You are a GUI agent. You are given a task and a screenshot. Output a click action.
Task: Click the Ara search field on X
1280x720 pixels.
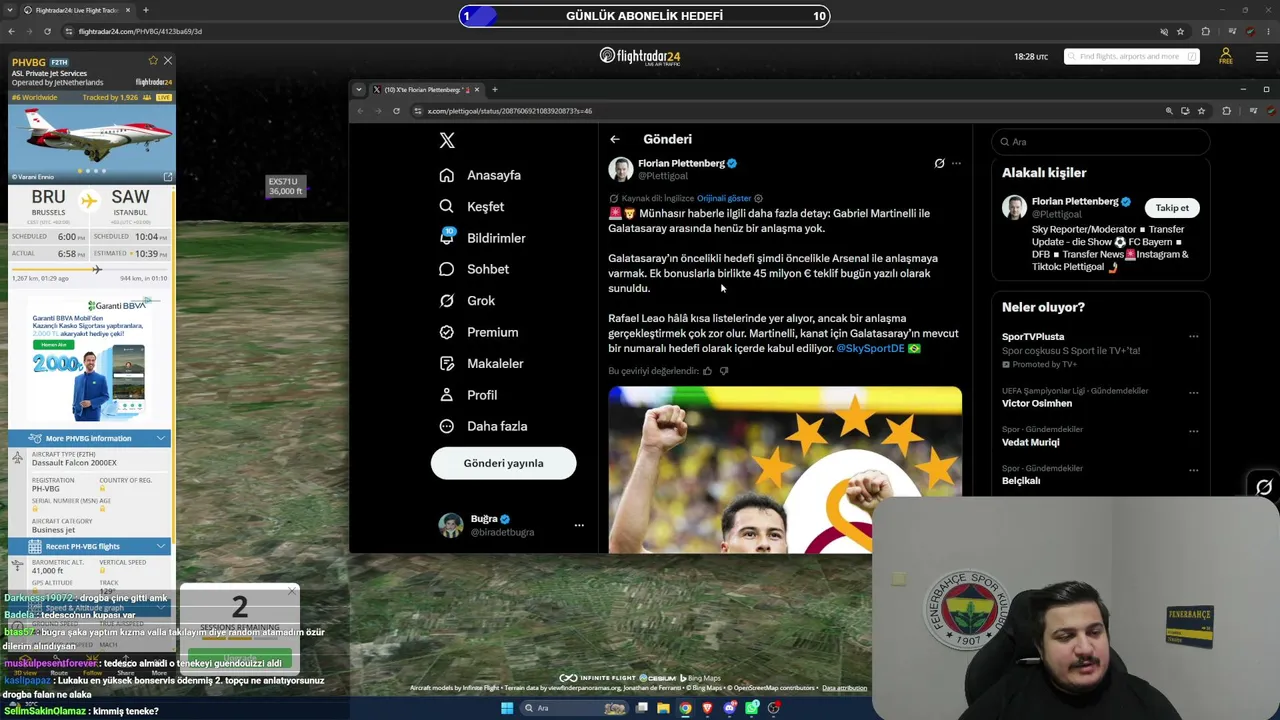point(1100,142)
